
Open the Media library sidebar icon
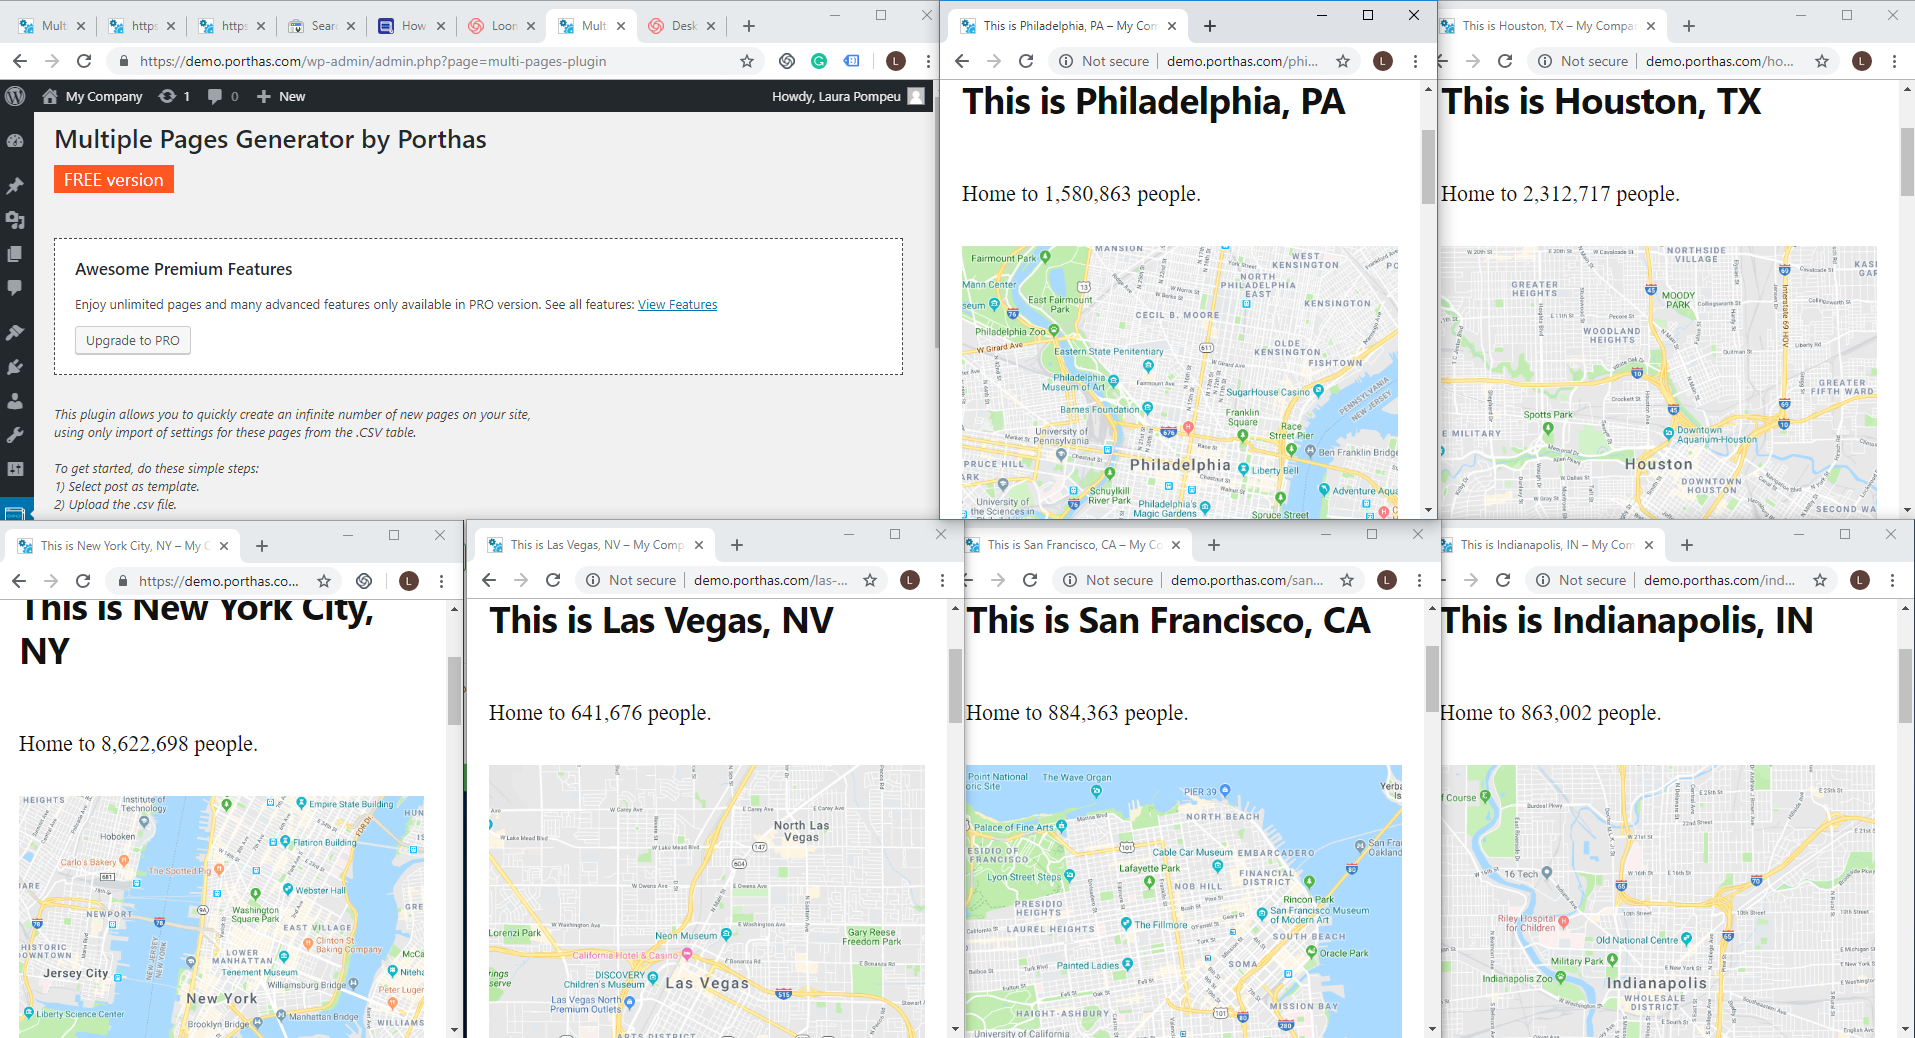(15, 220)
